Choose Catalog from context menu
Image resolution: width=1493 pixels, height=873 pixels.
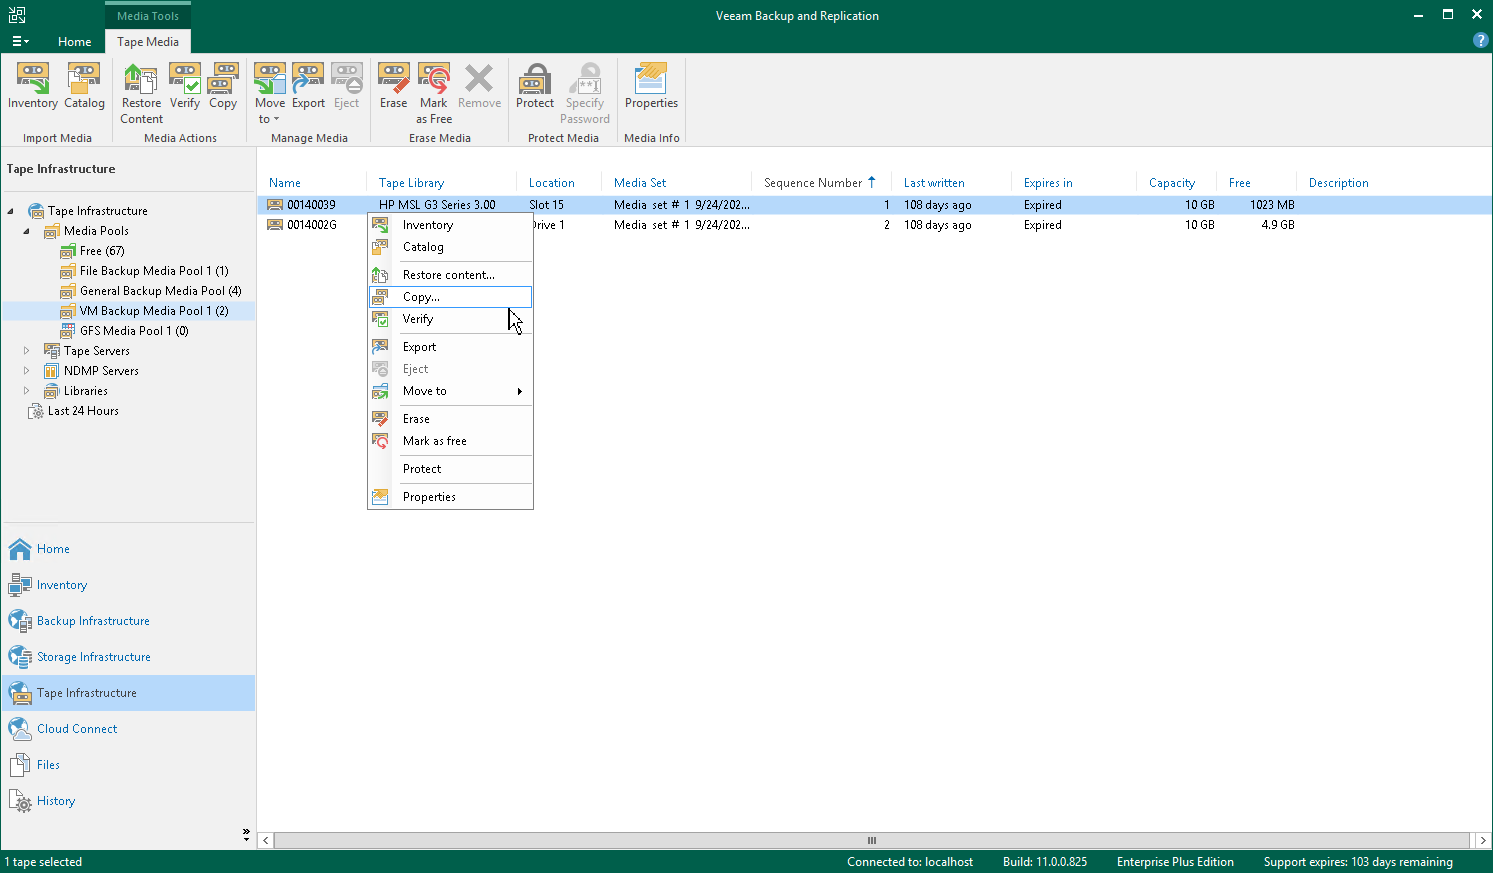(x=450, y=247)
